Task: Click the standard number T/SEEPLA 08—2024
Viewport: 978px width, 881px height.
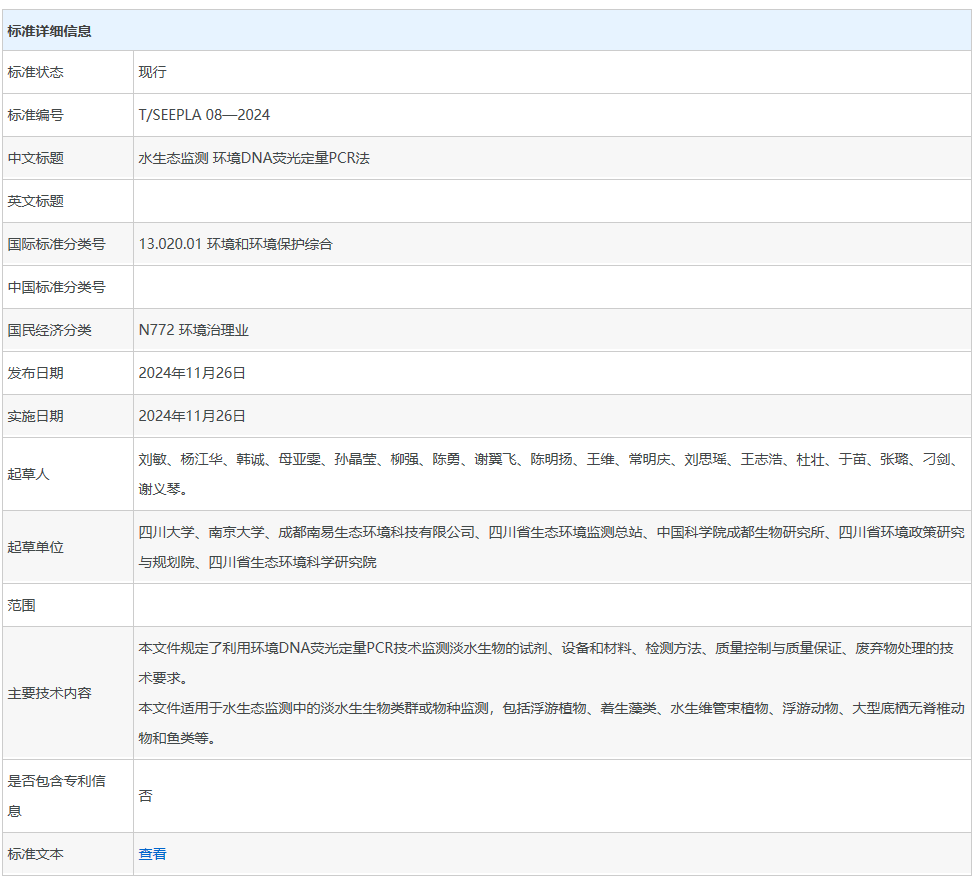Action: pyautogui.click(x=204, y=115)
